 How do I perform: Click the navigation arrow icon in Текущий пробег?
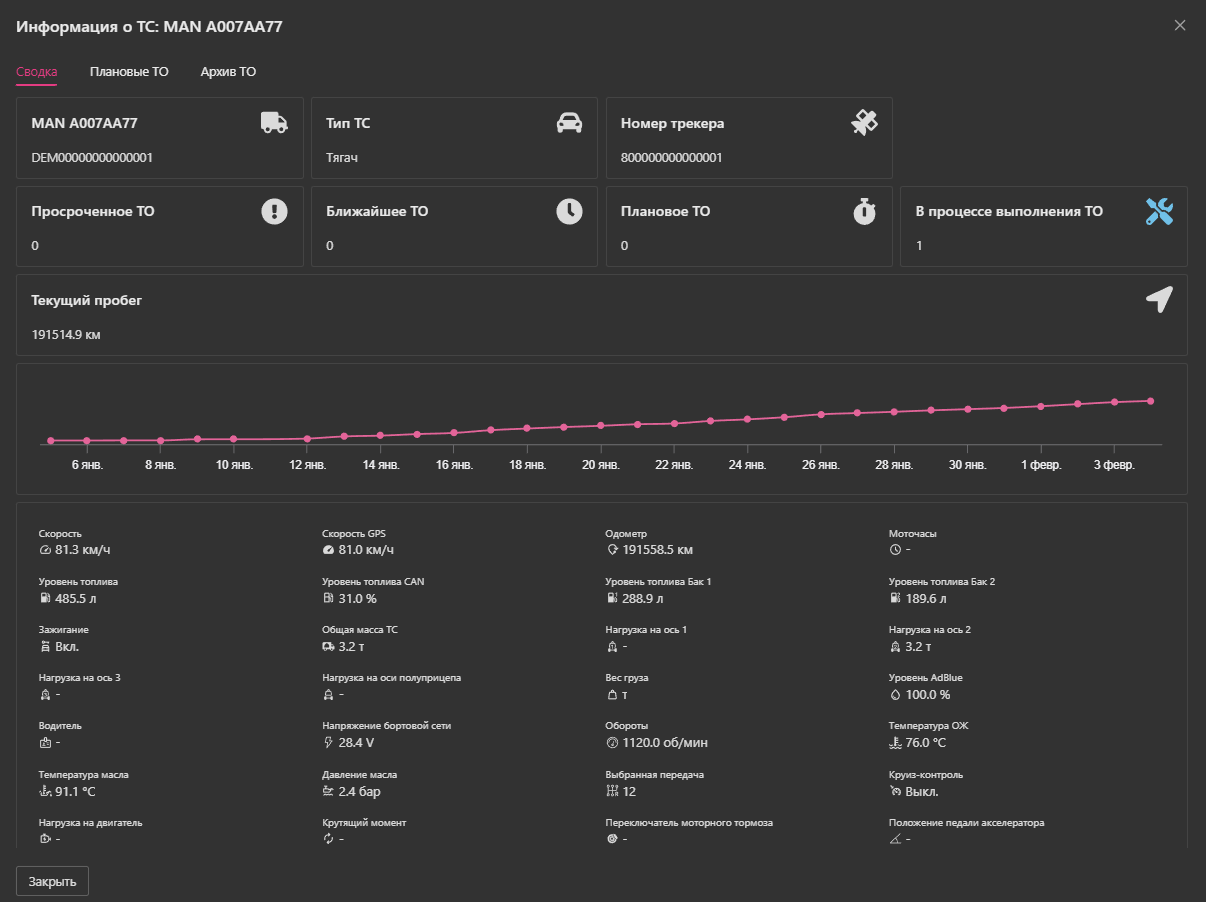(1159, 299)
